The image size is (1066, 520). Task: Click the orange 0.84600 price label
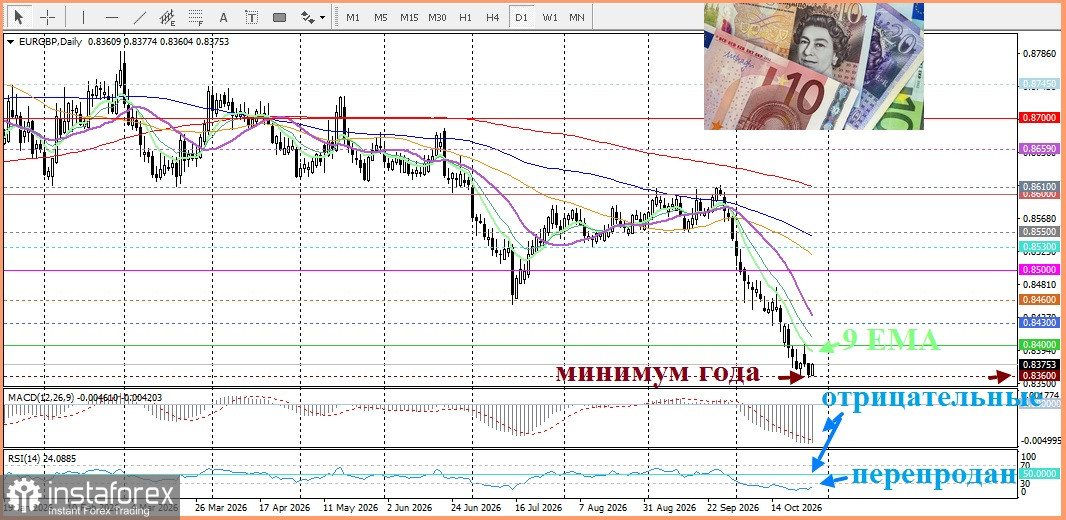pyautogui.click(x=1039, y=300)
